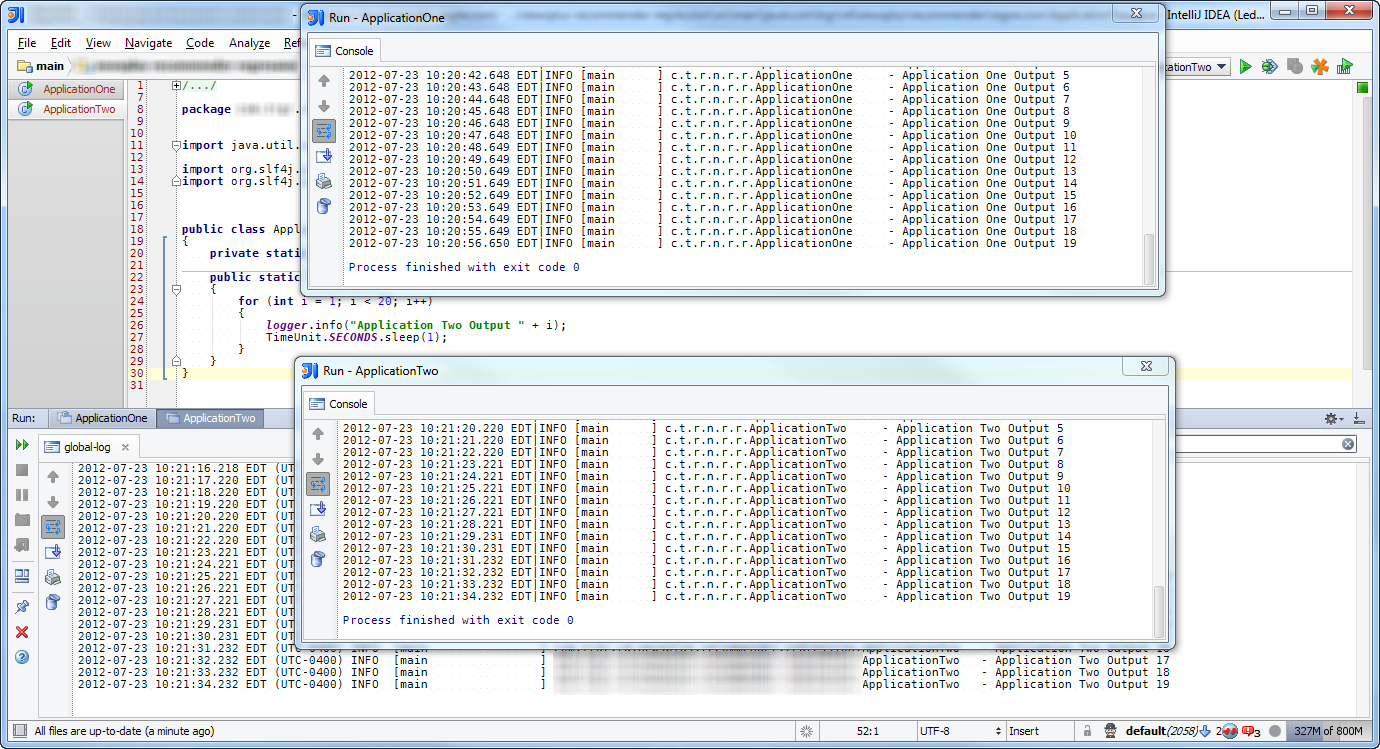Run with coverage icon in main toolbar
This screenshot has height=749, width=1380.
(x=1345, y=66)
